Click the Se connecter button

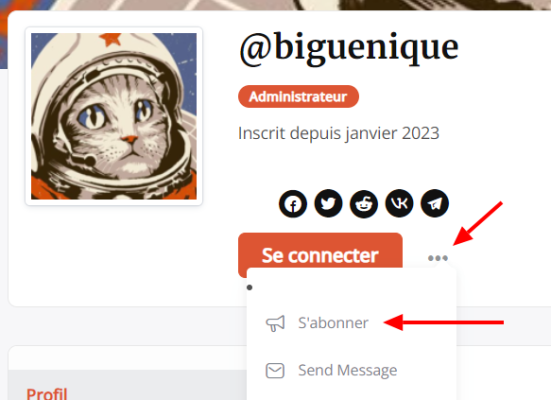[320, 255]
